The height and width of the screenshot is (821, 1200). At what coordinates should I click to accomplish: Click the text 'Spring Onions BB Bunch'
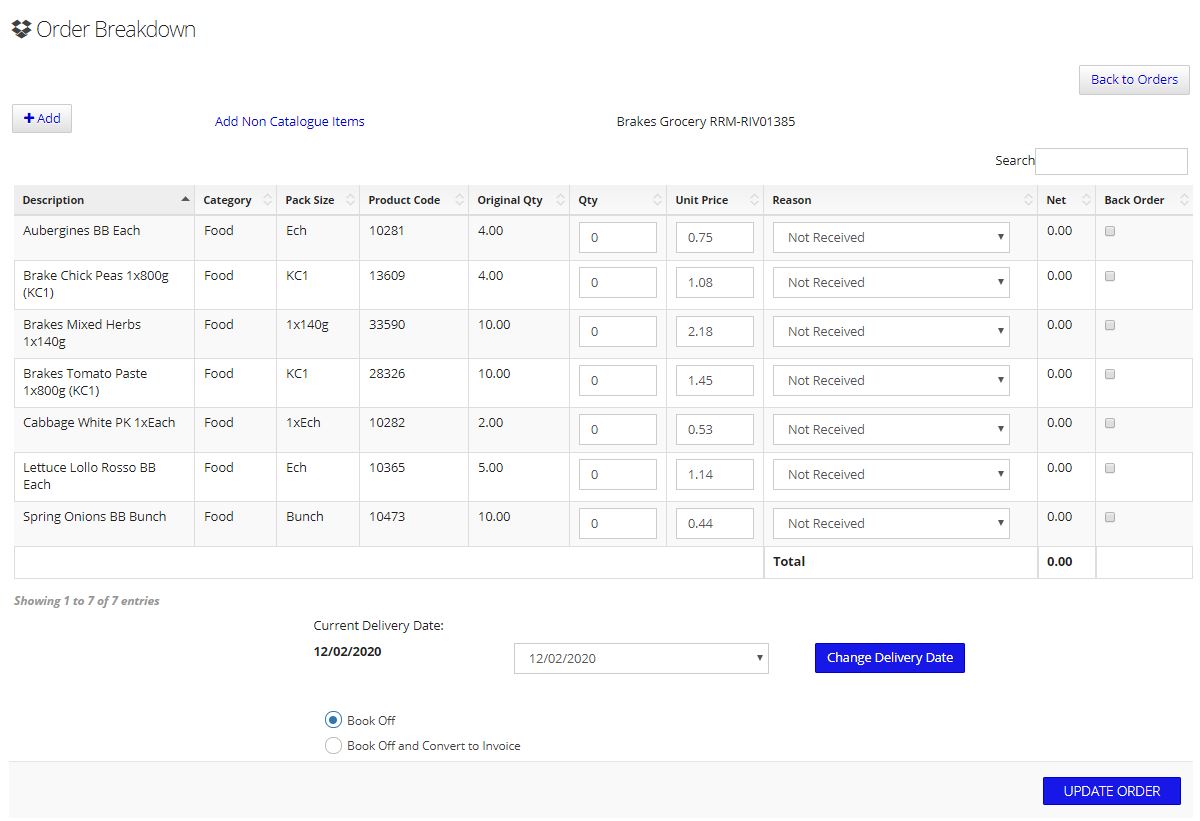(x=95, y=517)
